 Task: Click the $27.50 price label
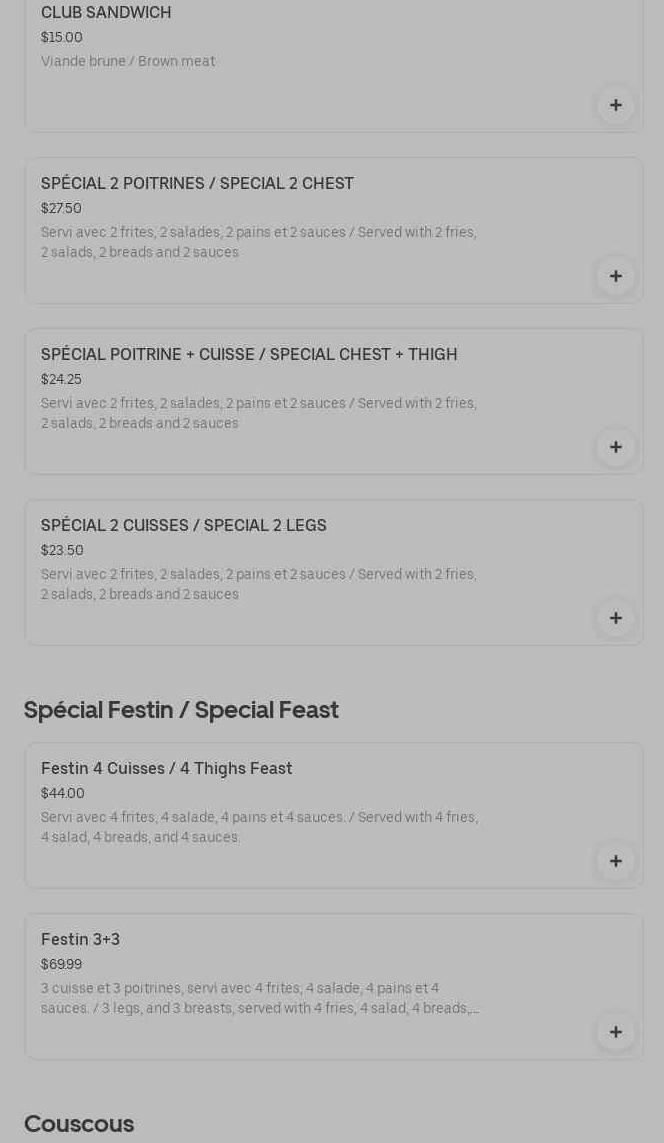pos(61,208)
